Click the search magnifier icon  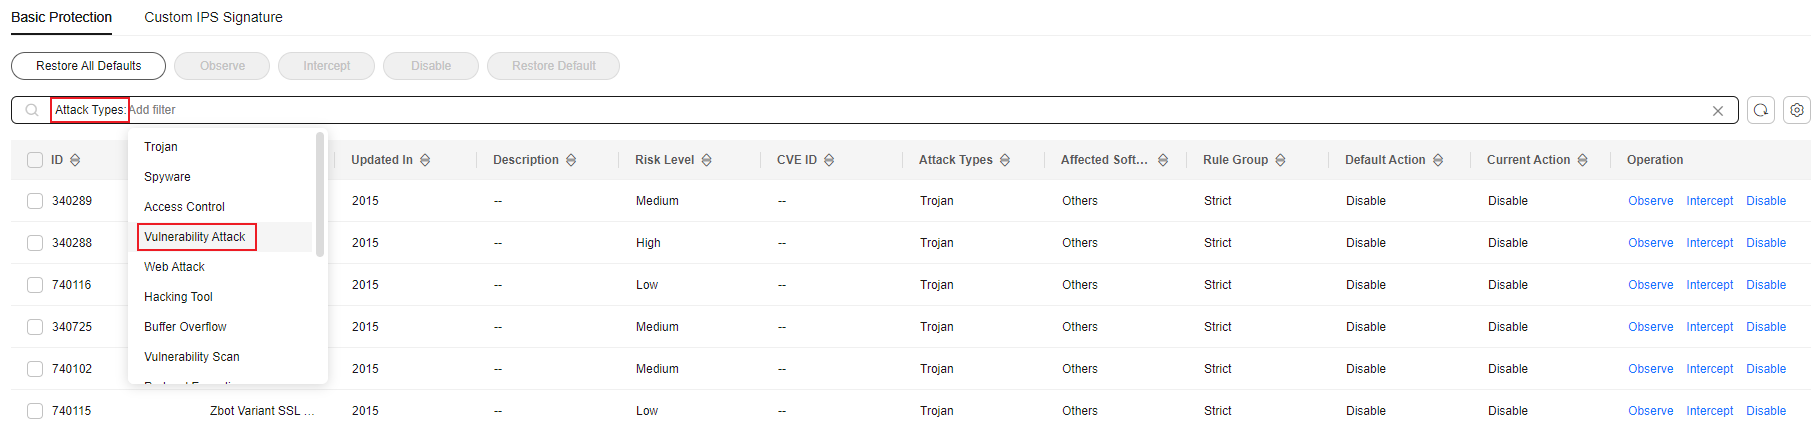point(32,110)
